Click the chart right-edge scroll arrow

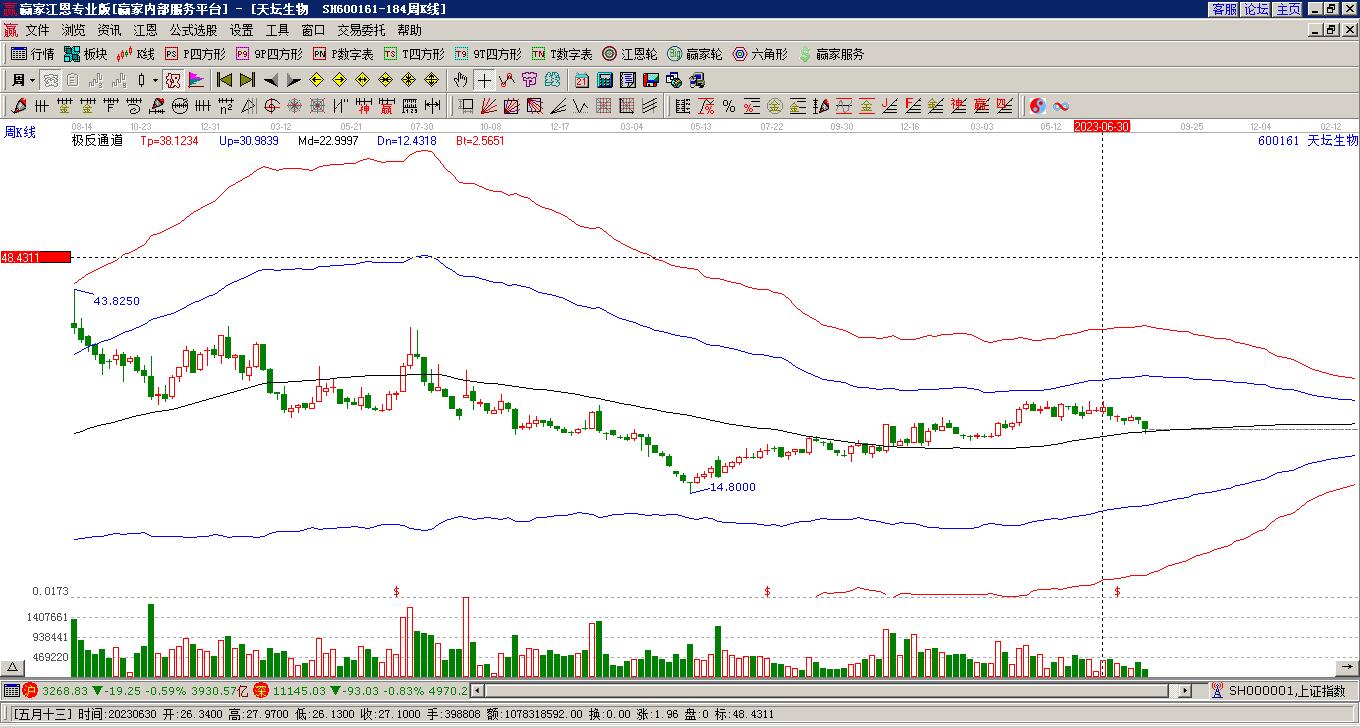click(x=1347, y=668)
